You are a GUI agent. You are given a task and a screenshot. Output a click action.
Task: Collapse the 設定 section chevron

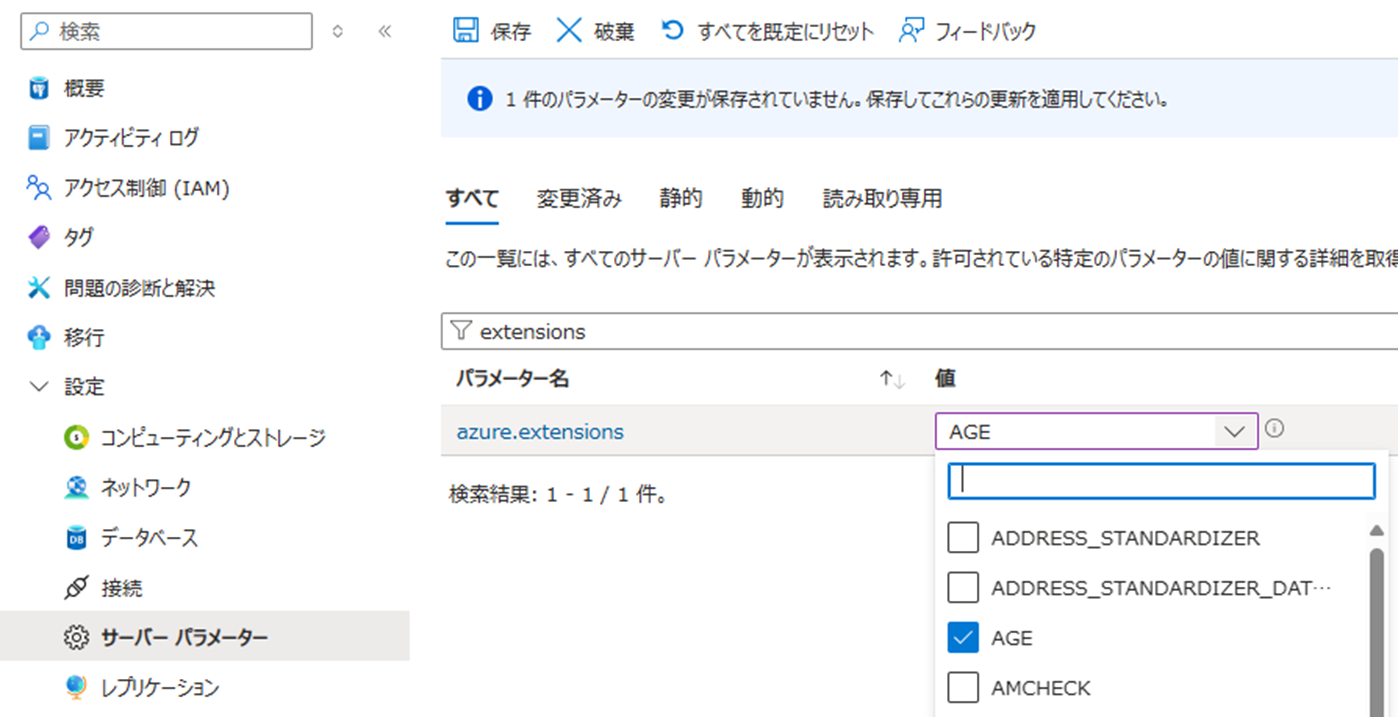coord(39,386)
